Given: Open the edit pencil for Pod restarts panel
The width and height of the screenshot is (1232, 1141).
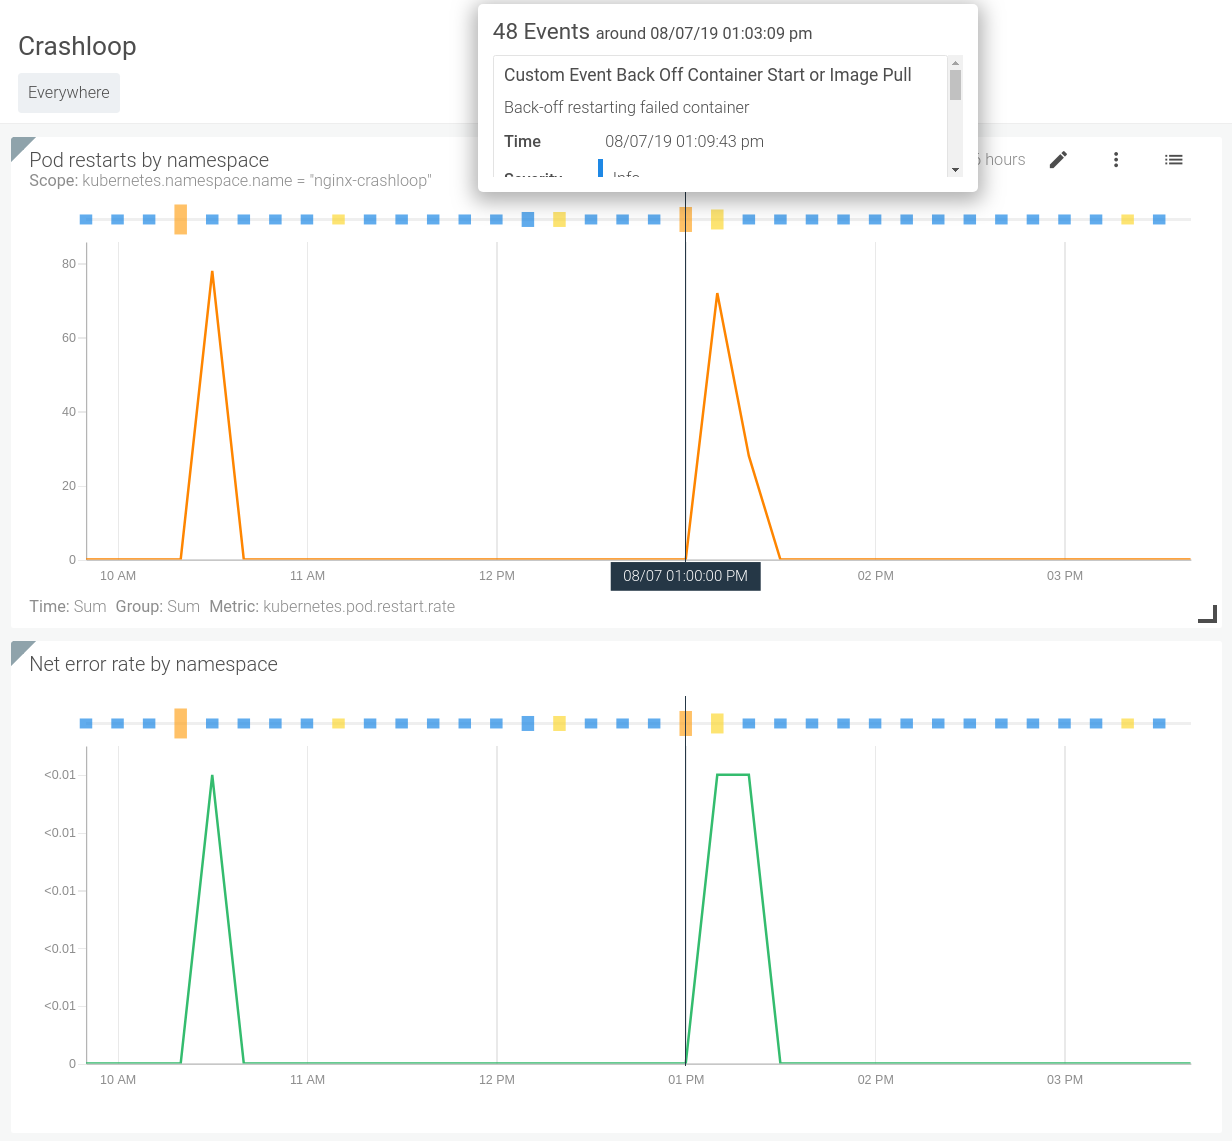Looking at the screenshot, I should coord(1058,159).
